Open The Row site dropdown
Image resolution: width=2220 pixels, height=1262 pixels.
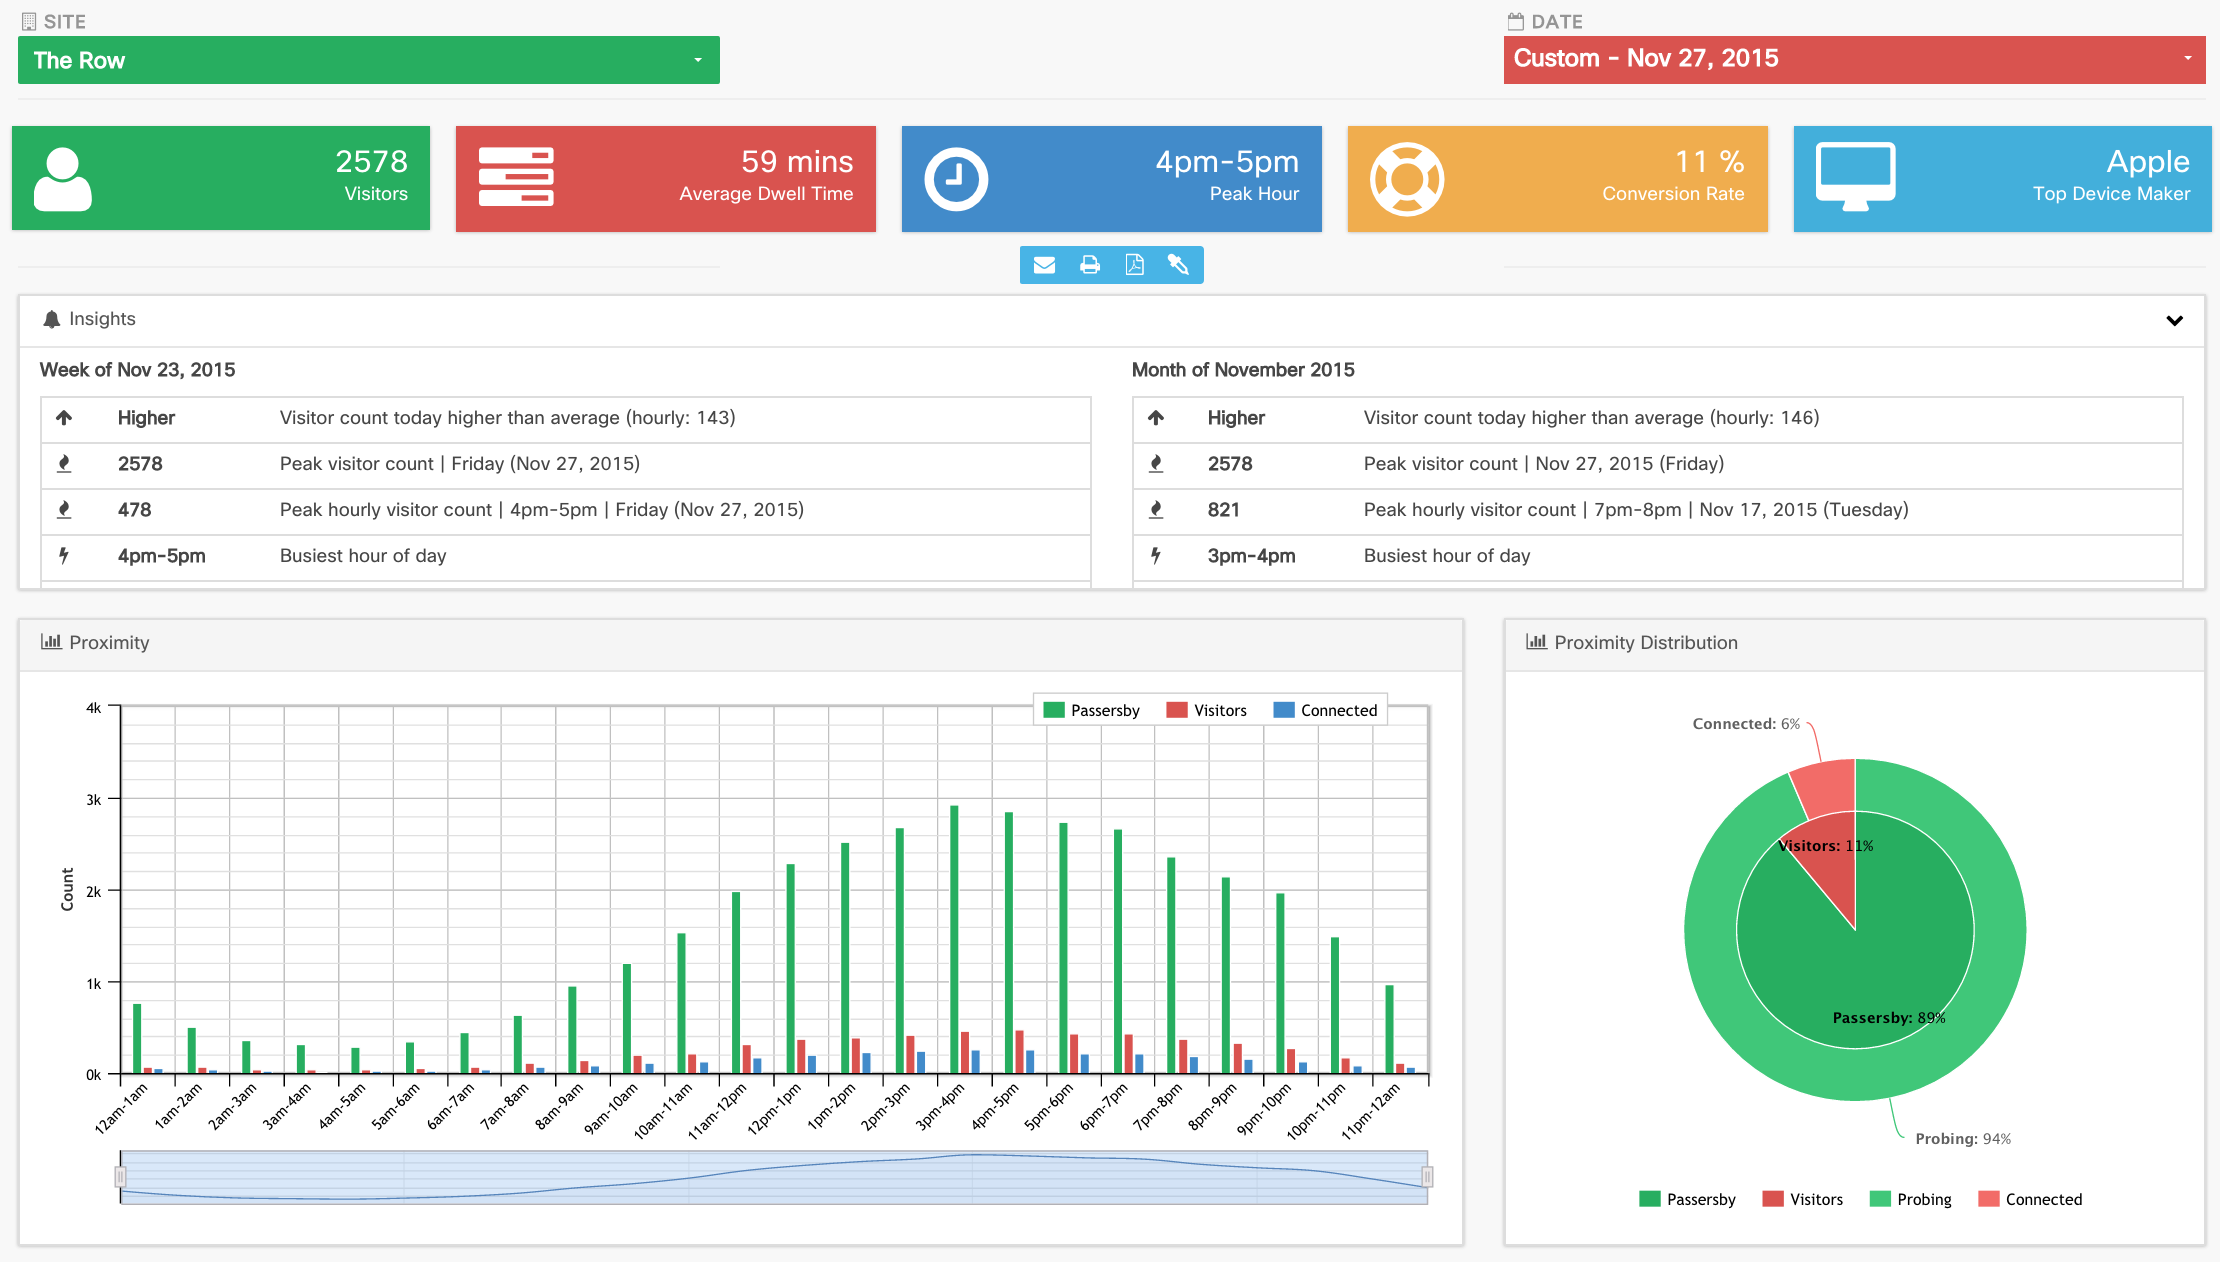(368, 60)
